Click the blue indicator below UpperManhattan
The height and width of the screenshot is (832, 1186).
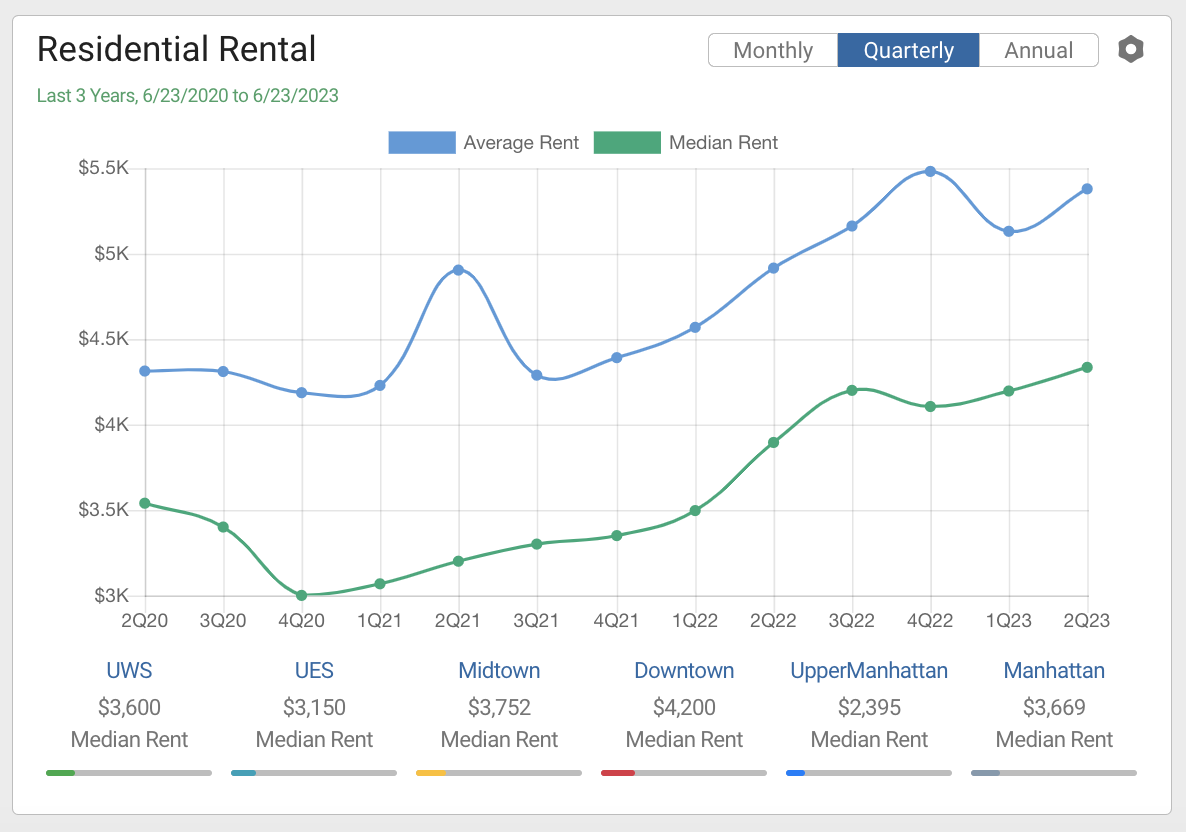(796, 772)
